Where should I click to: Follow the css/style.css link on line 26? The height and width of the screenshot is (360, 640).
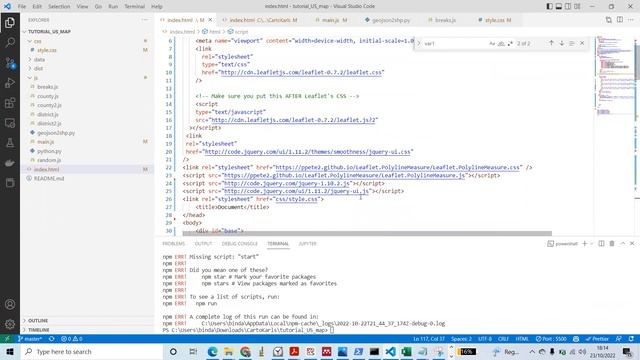(296, 199)
